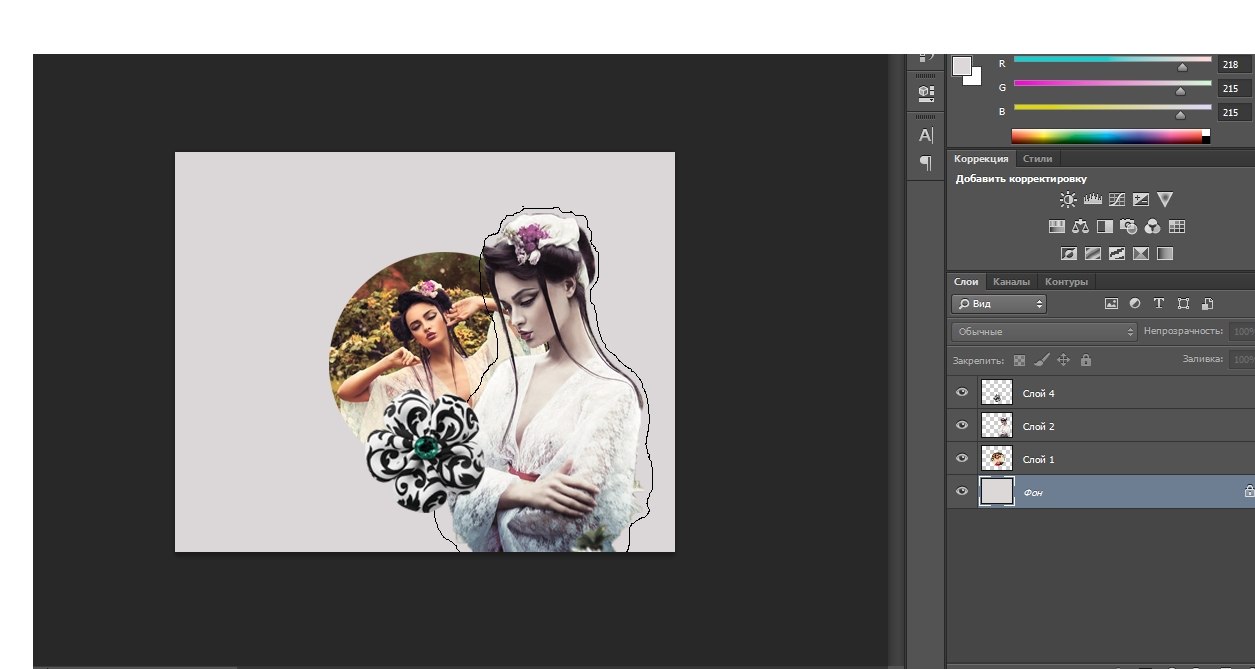Open the Character panel icon
The width and height of the screenshot is (1255, 669).
click(926, 135)
